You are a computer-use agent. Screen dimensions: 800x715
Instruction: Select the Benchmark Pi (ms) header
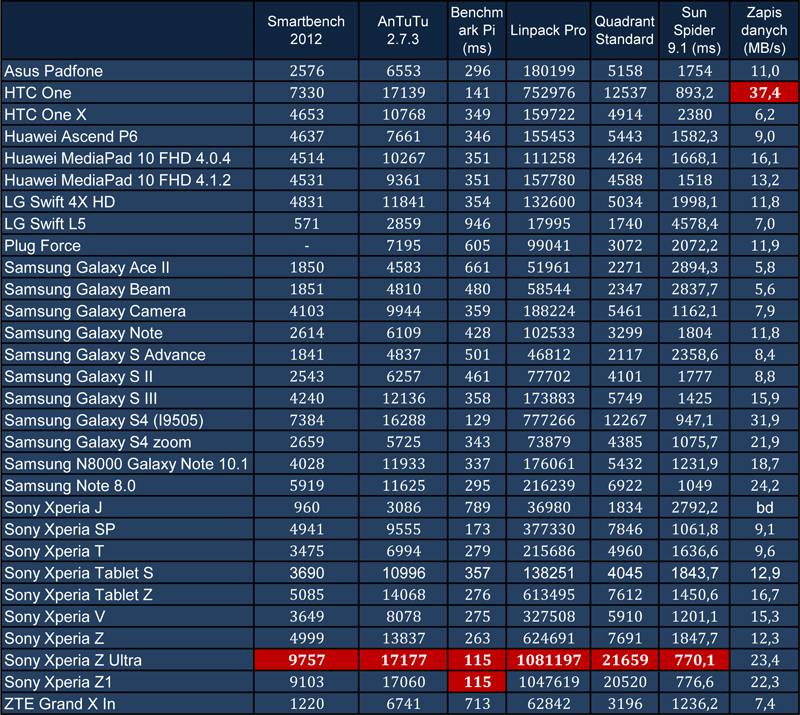click(477, 30)
